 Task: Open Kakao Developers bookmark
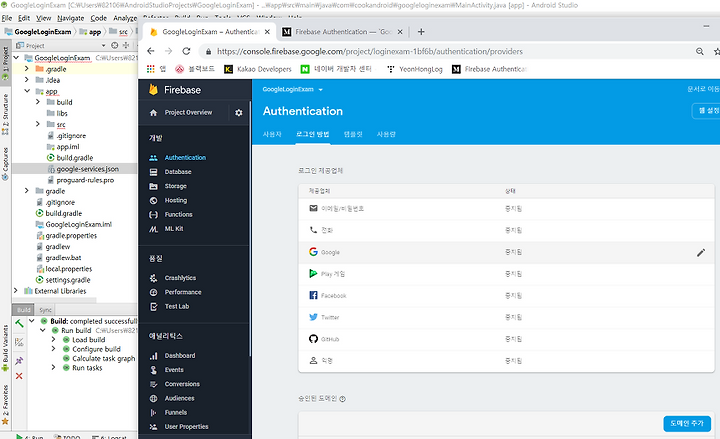258,69
